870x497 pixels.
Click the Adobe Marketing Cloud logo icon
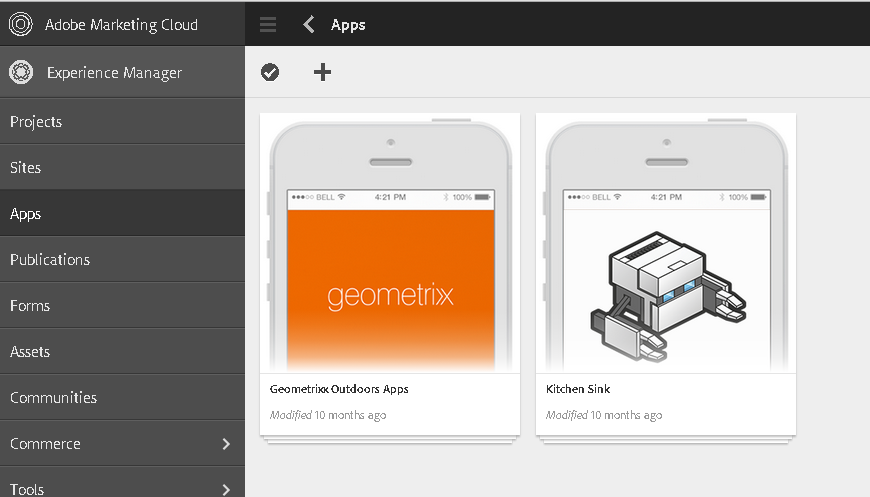click(21, 24)
